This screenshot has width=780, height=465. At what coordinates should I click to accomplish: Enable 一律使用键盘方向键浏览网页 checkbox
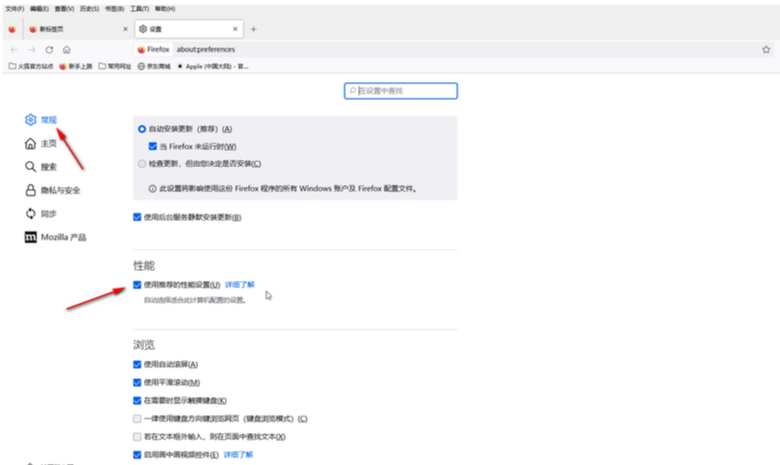pyautogui.click(x=137, y=419)
